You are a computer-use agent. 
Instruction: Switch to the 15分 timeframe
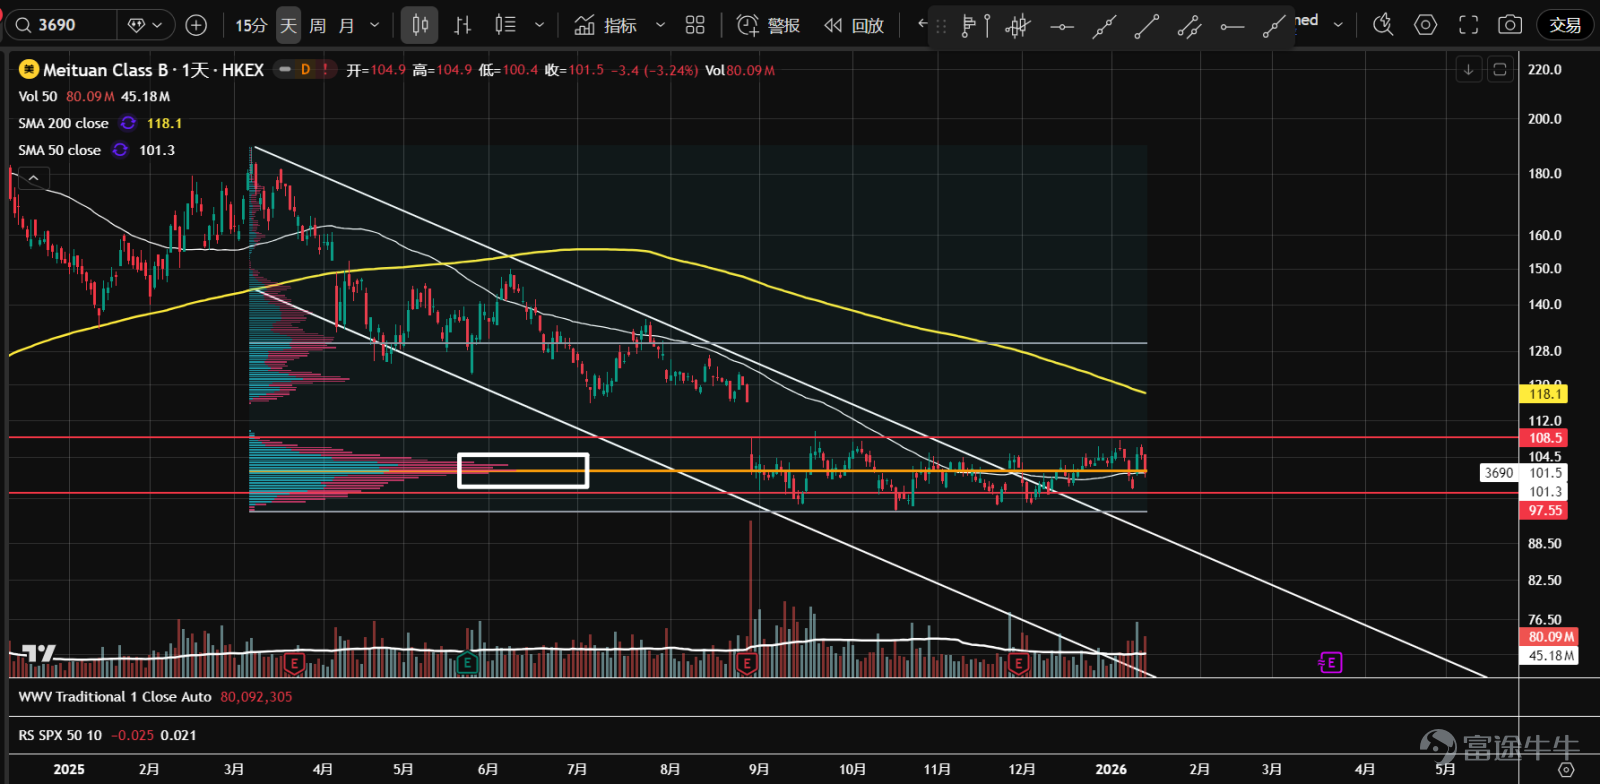coord(251,25)
